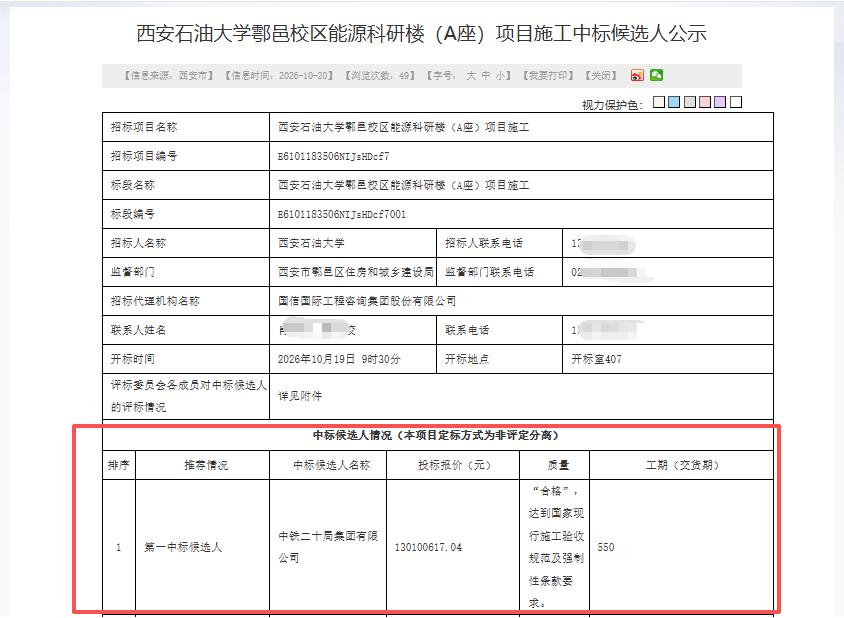
Task: Click the 详见附件 cell
Action: click(521, 396)
